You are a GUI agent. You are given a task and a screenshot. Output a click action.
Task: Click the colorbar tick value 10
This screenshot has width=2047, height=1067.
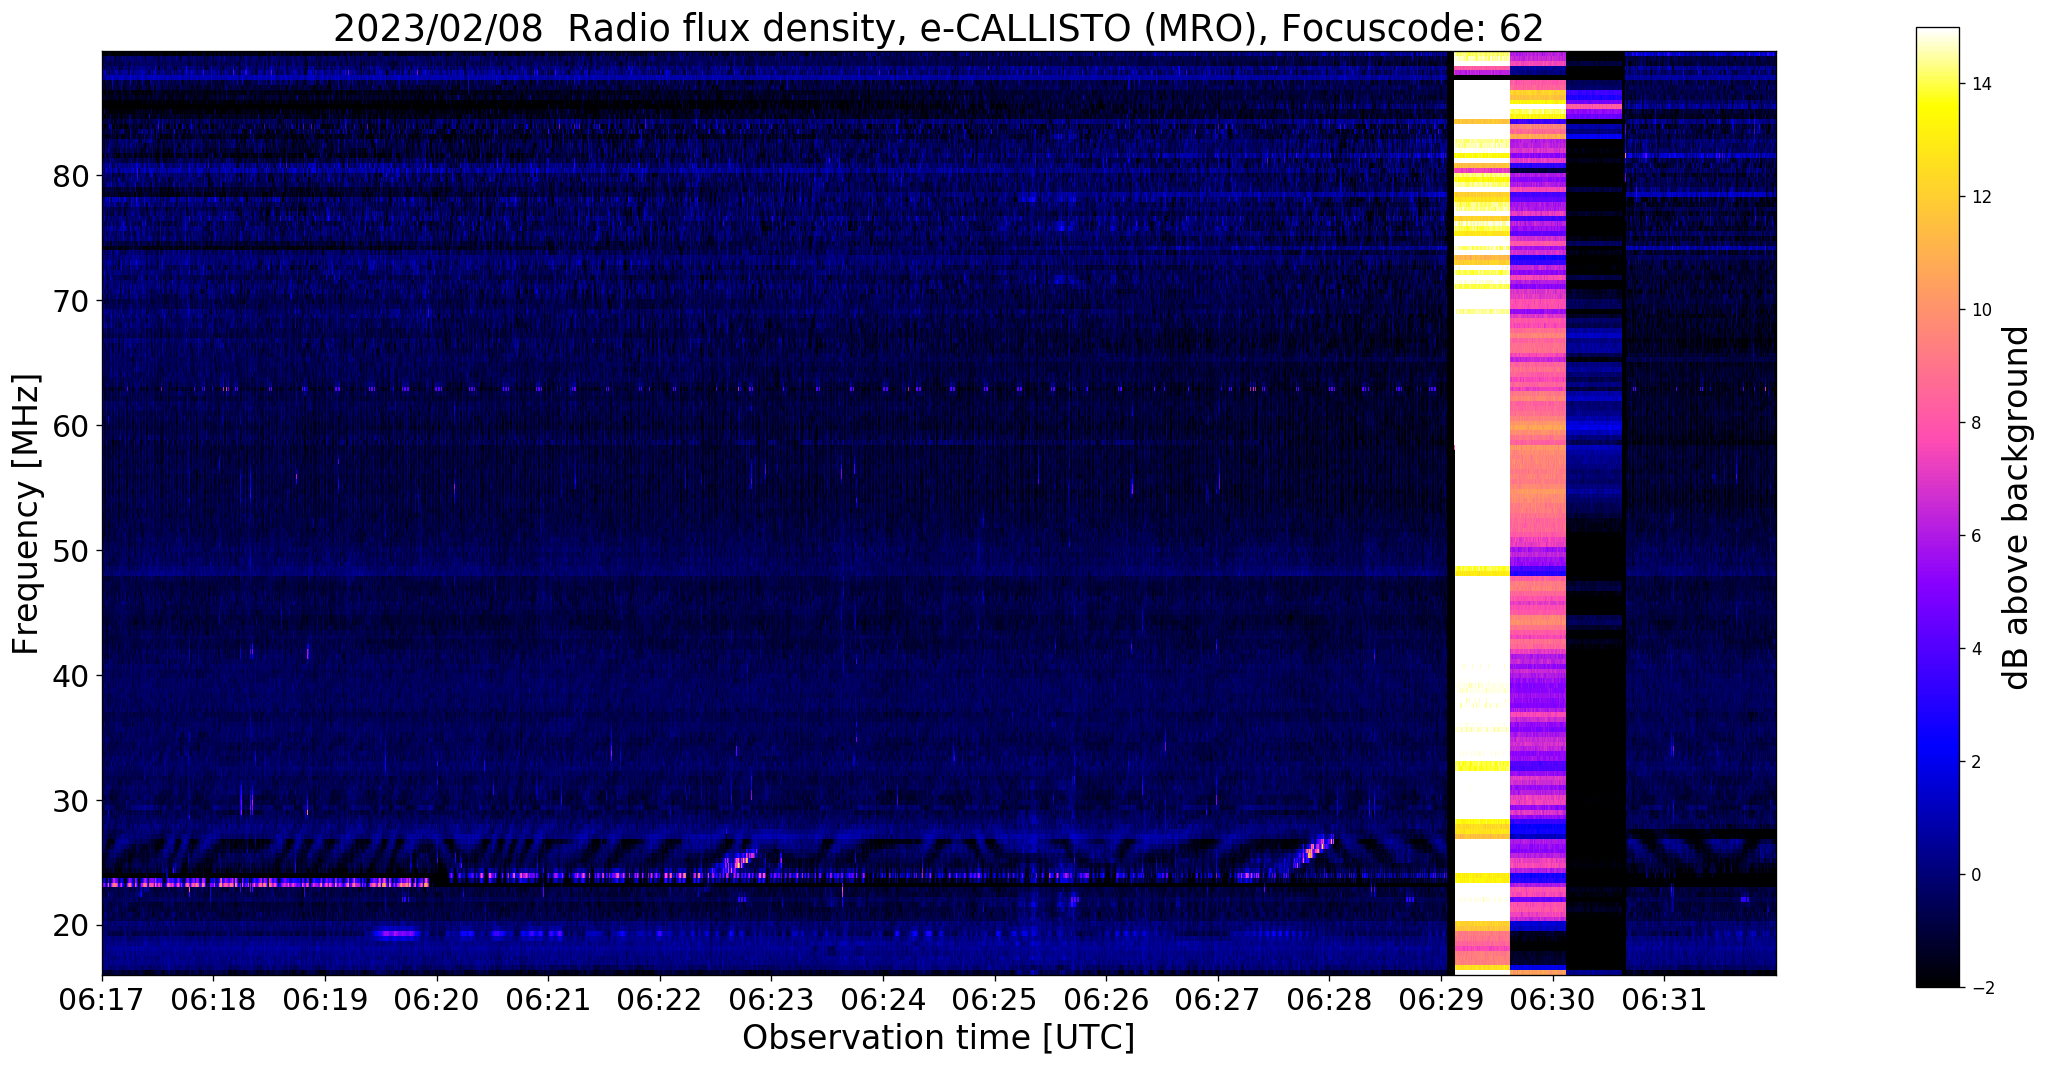[x=1981, y=310]
